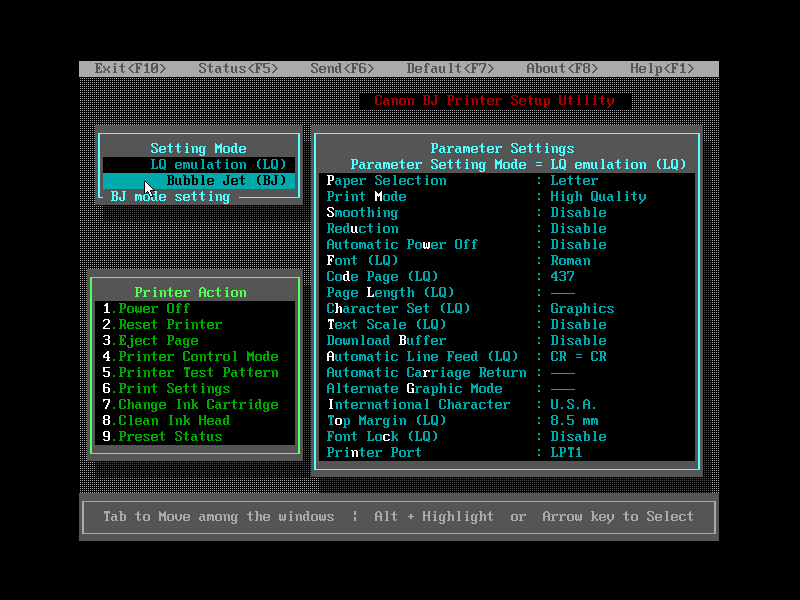Select the Page Length (LQ) parameter

[x=507, y=292]
